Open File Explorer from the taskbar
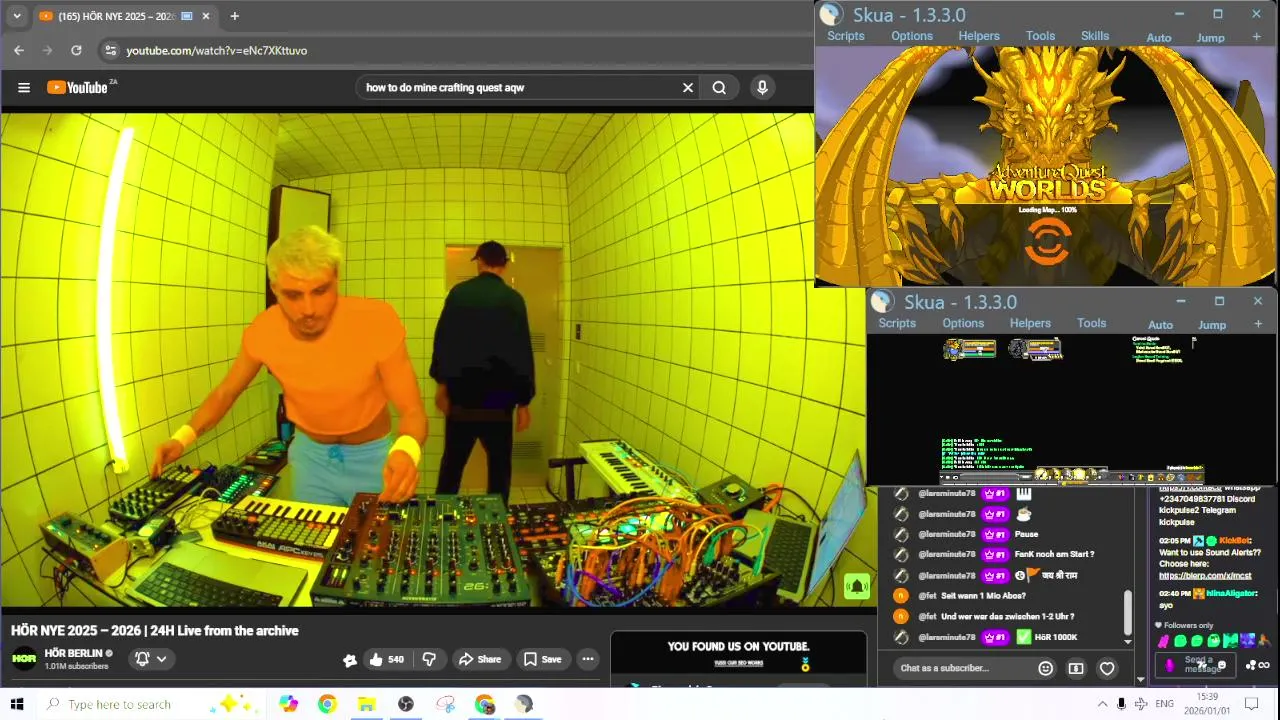 click(x=366, y=704)
